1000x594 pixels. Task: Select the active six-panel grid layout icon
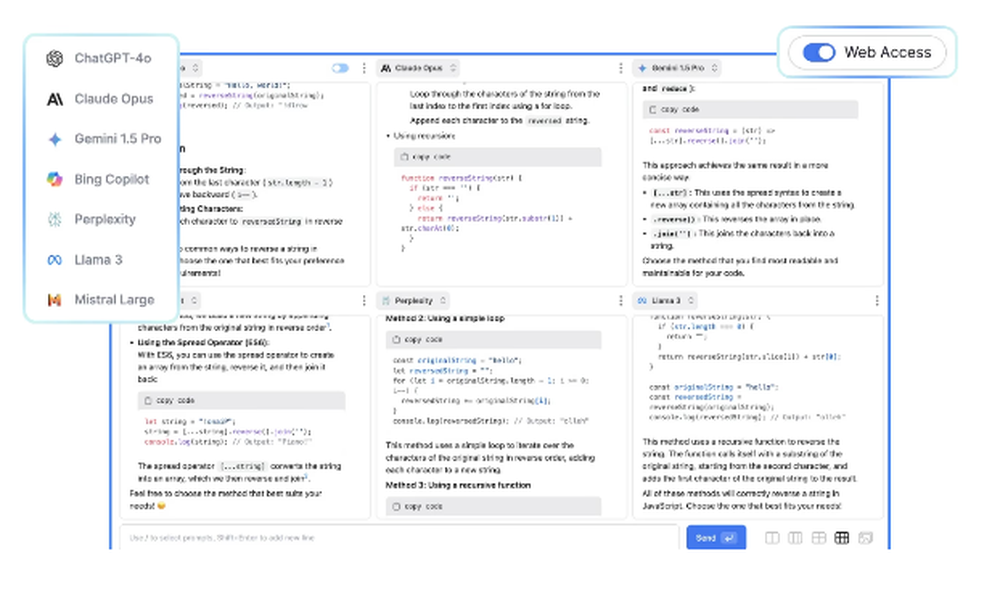842,538
